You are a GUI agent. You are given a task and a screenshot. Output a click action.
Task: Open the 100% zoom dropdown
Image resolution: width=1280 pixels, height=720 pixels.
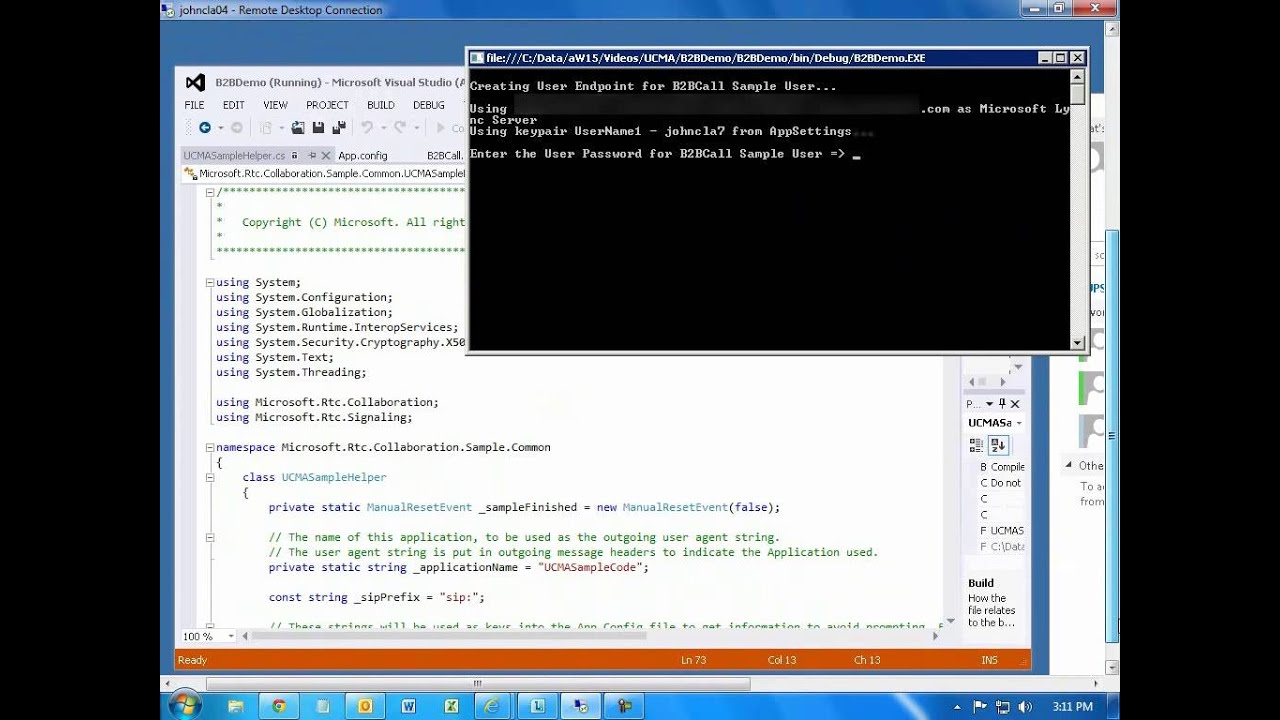(231, 636)
